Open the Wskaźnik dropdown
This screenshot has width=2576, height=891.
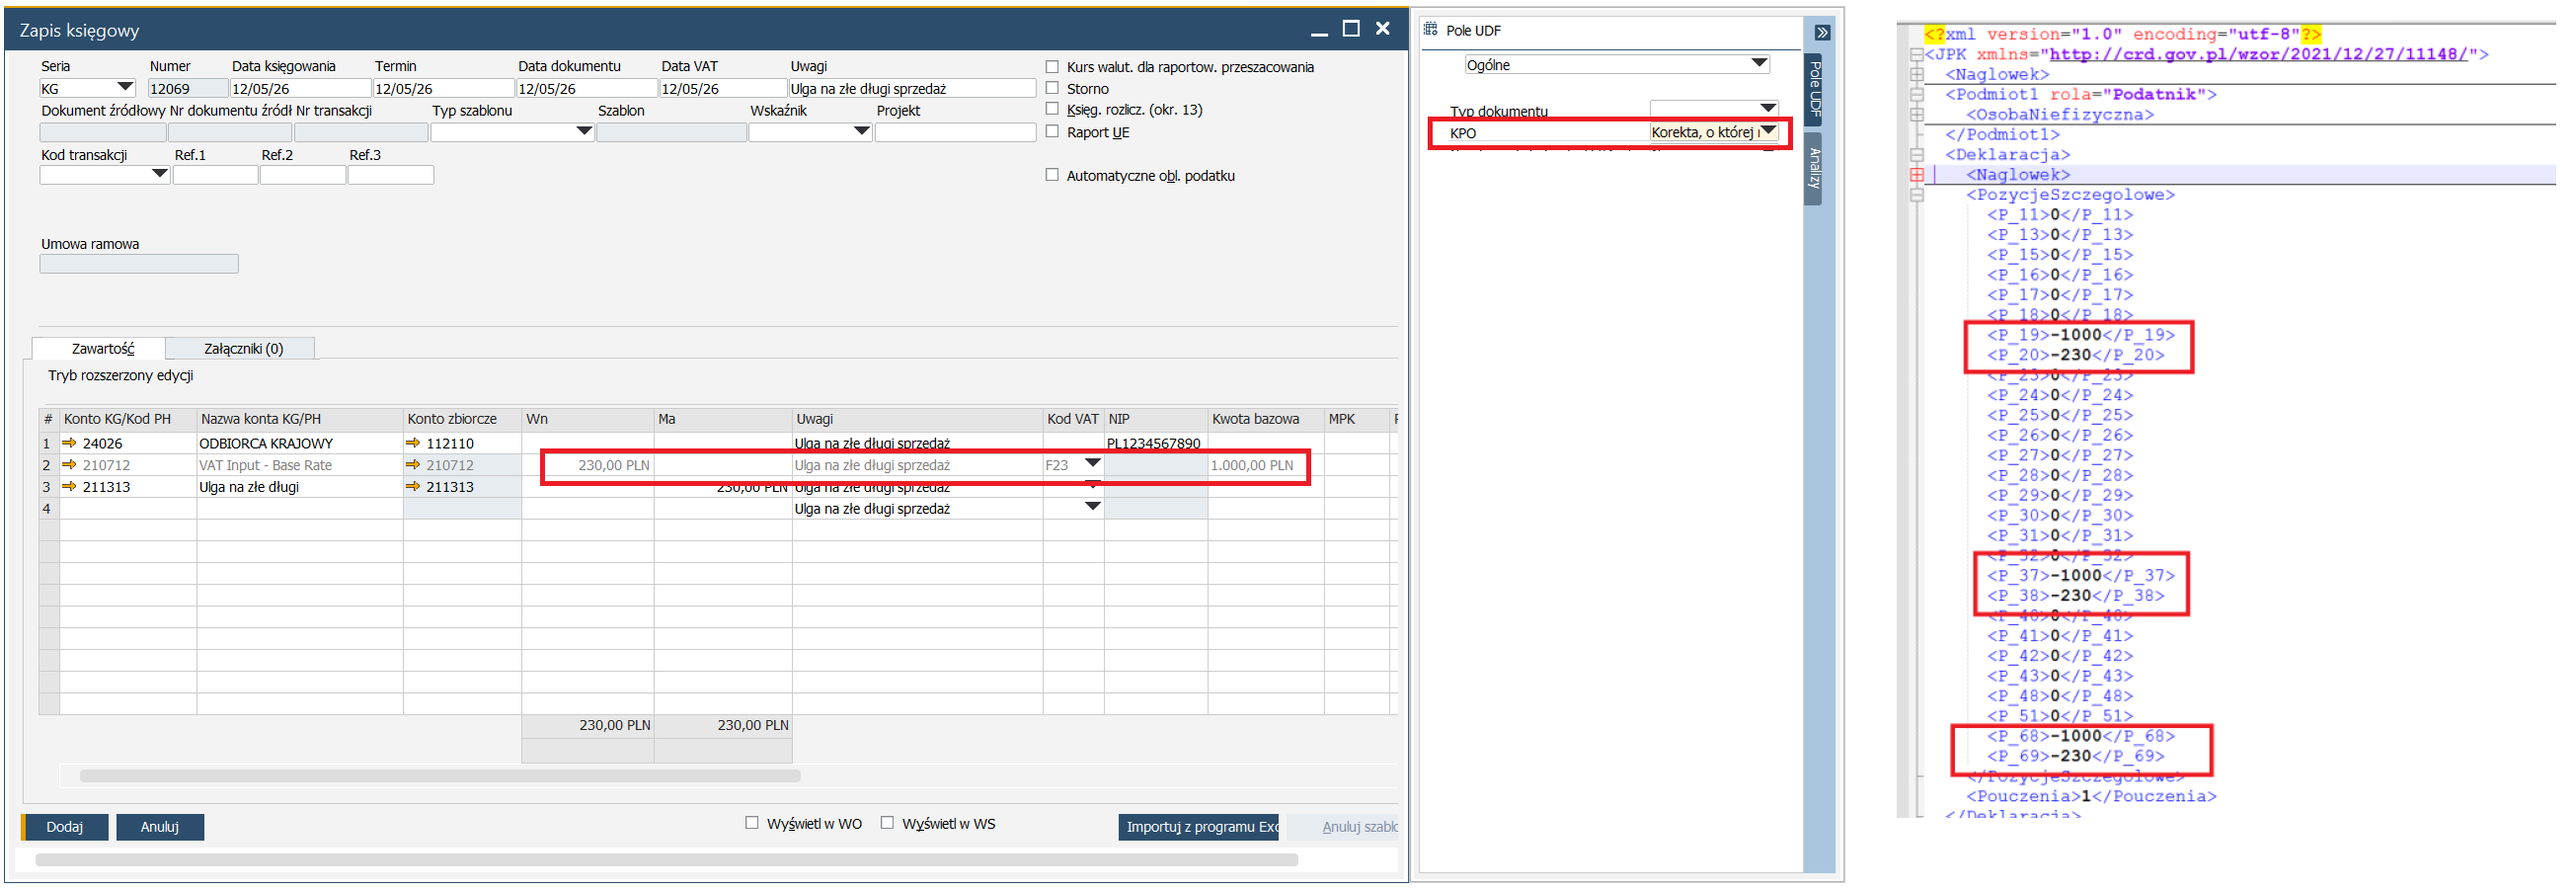coord(861,132)
